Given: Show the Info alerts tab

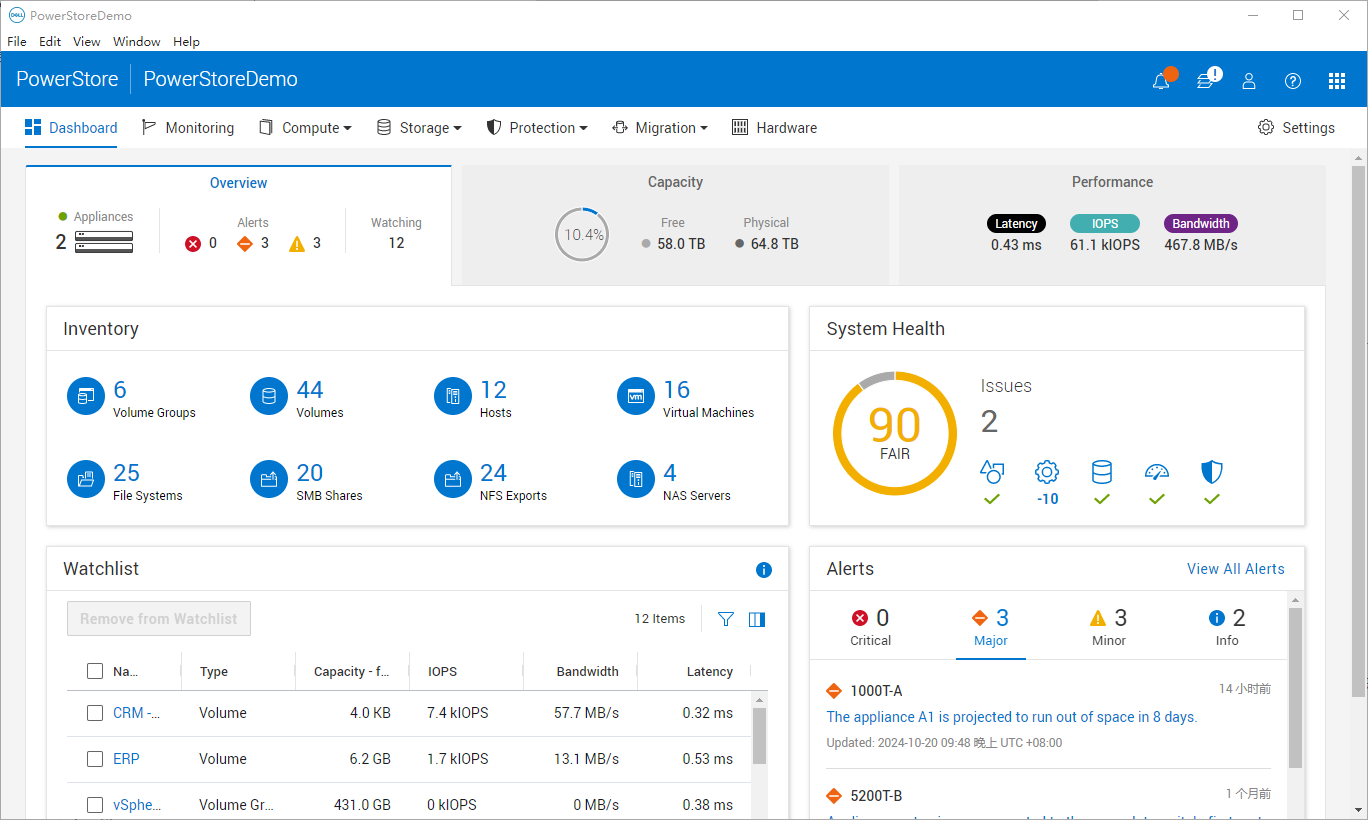Looking at the screenshot, I should [1227, 627].
